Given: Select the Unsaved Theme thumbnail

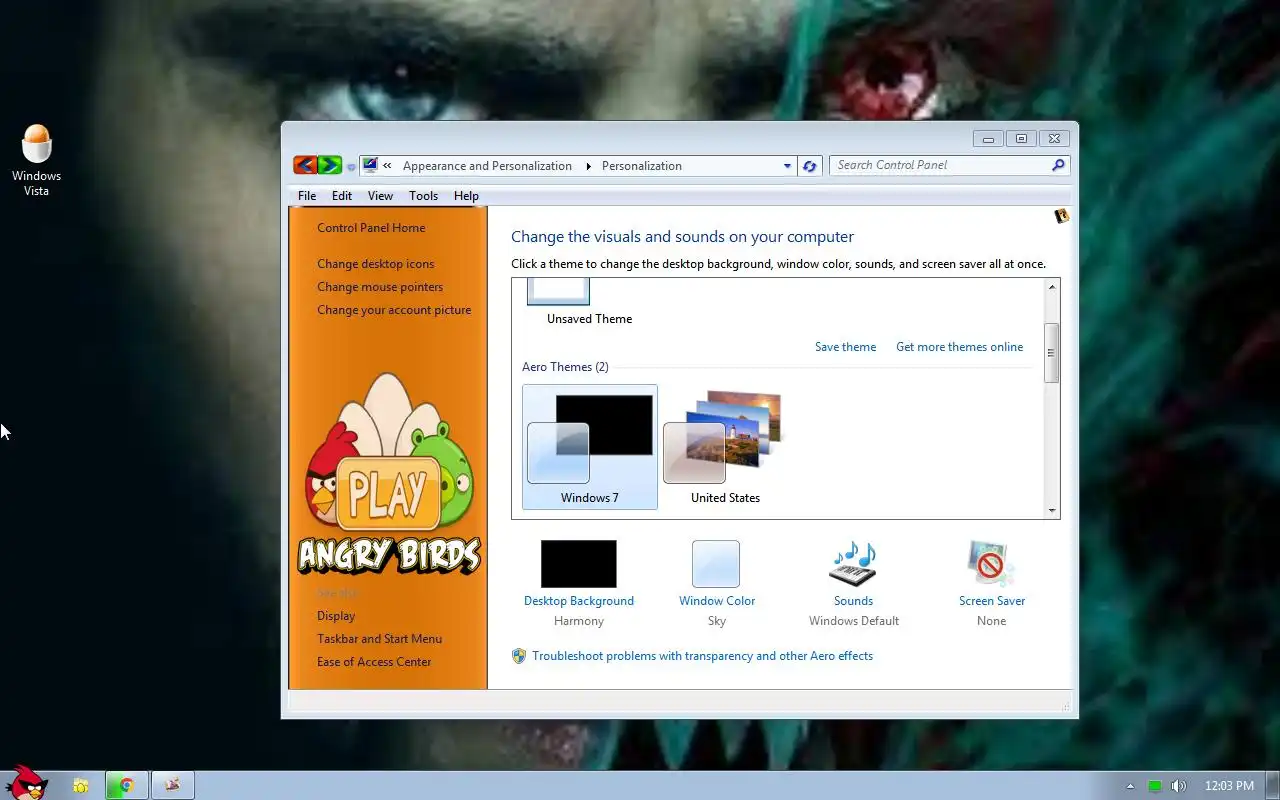Looking at the screenshot, I should point(558,292).
